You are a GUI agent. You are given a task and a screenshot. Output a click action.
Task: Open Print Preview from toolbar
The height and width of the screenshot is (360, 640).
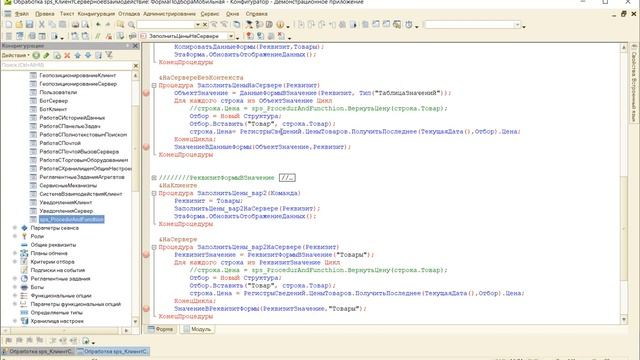(85, 25)
